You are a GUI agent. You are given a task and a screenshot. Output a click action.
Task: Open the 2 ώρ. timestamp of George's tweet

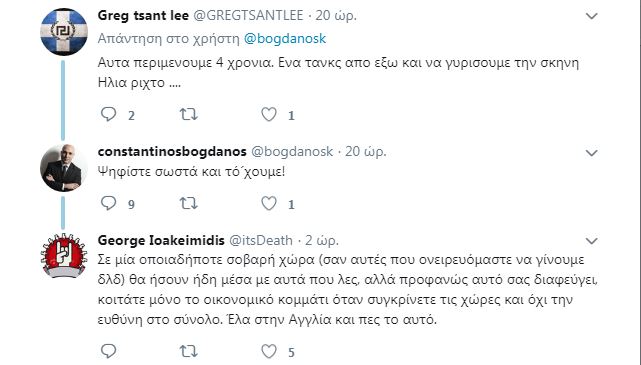(x=322, y=240)
